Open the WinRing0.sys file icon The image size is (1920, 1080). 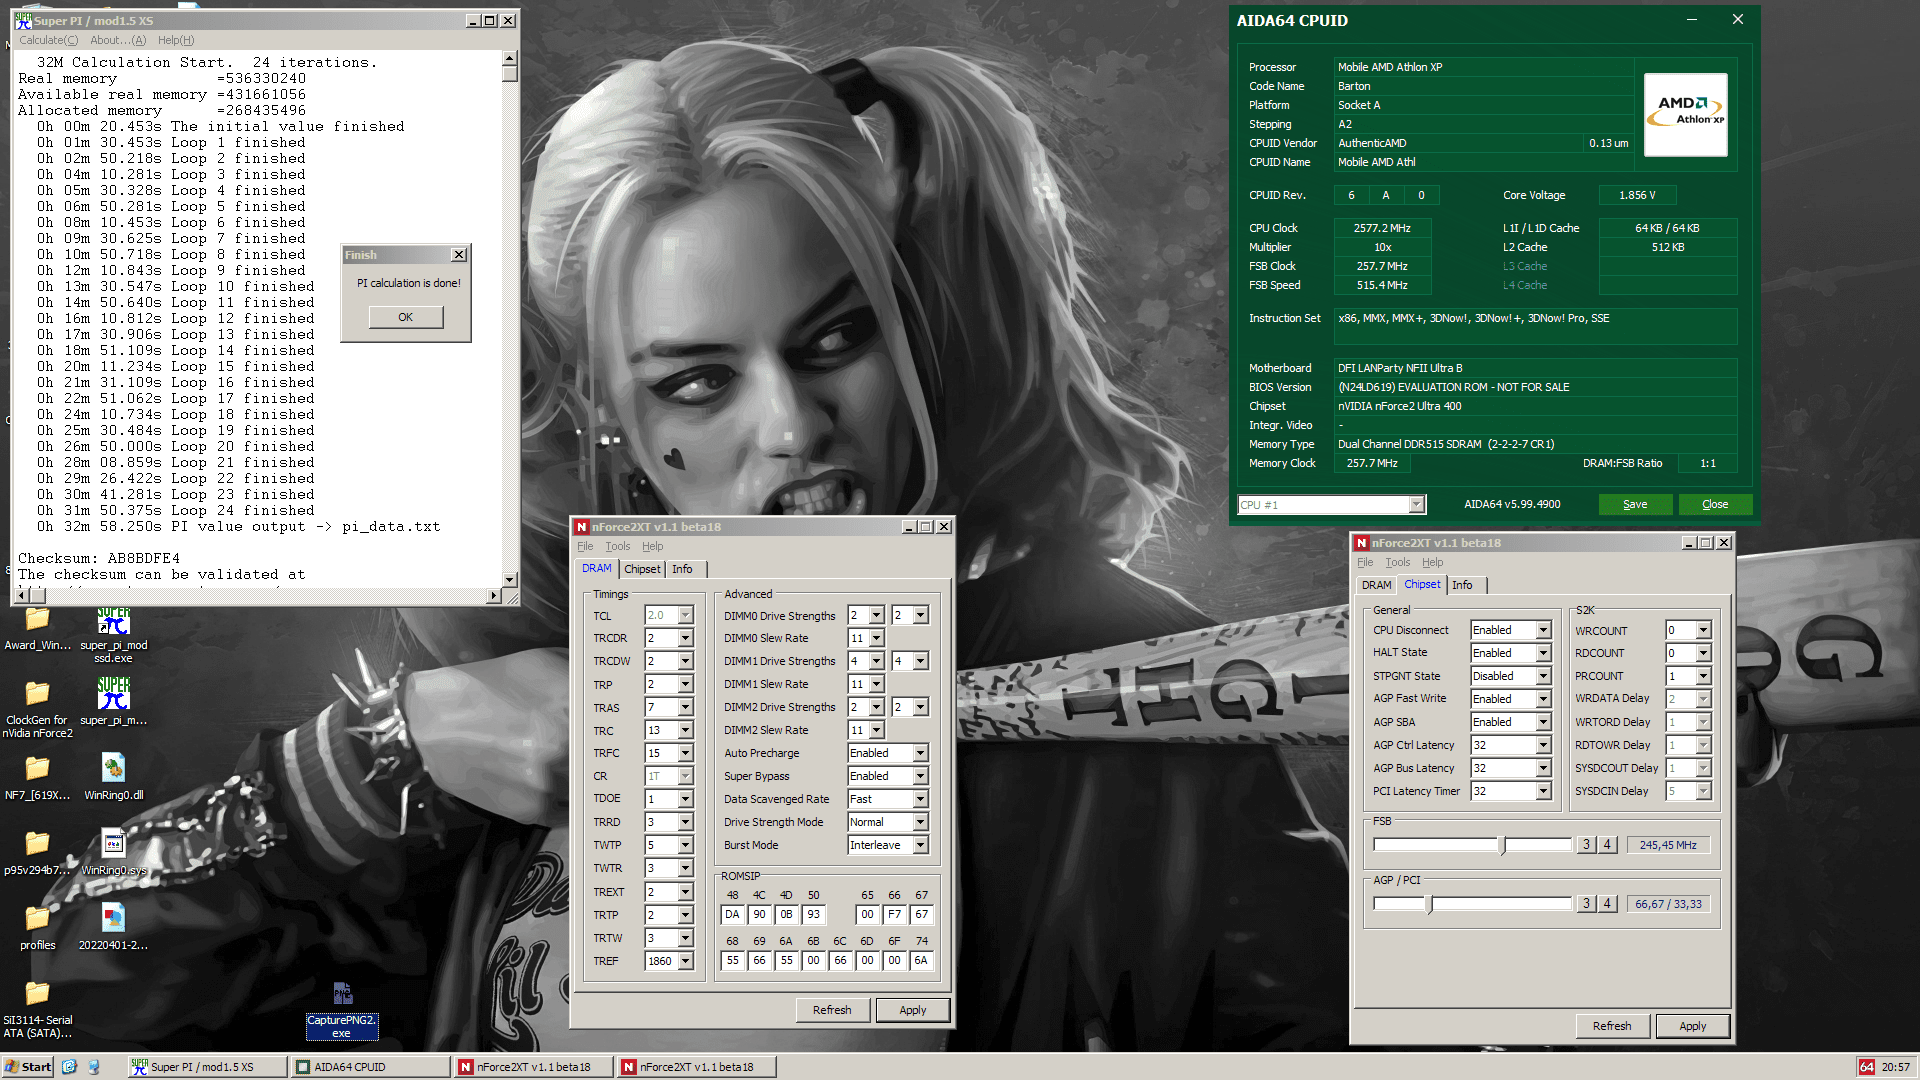click(x=113, y=844)
